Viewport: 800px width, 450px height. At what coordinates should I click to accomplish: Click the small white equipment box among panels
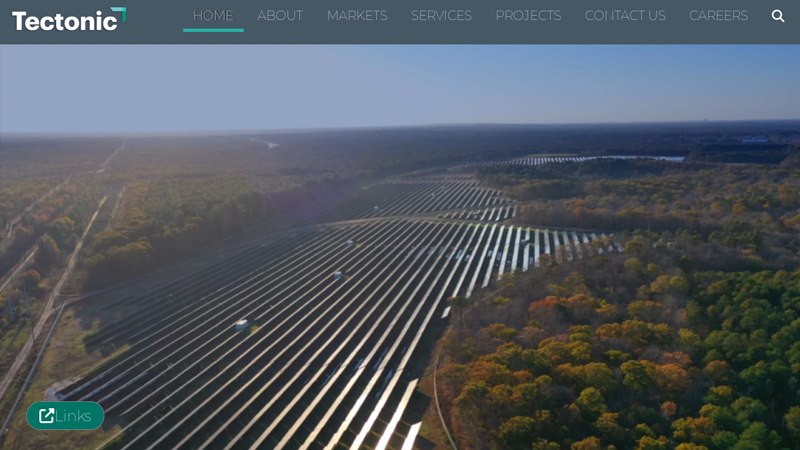pos(241,325)
